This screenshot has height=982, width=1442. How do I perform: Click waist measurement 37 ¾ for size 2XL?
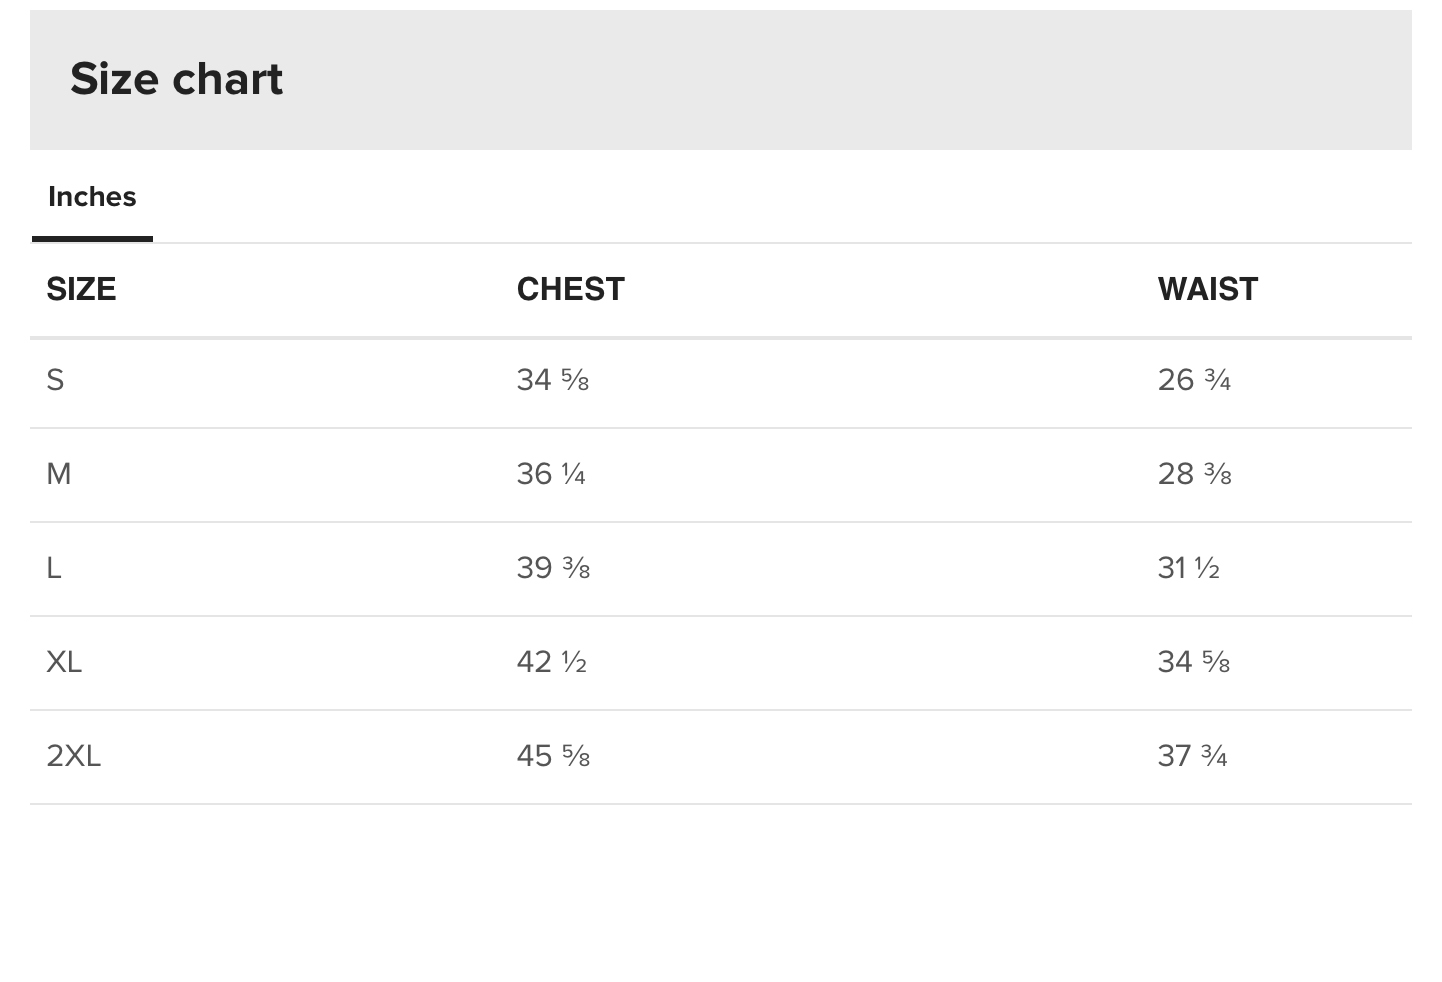(x=1192, y=756)
